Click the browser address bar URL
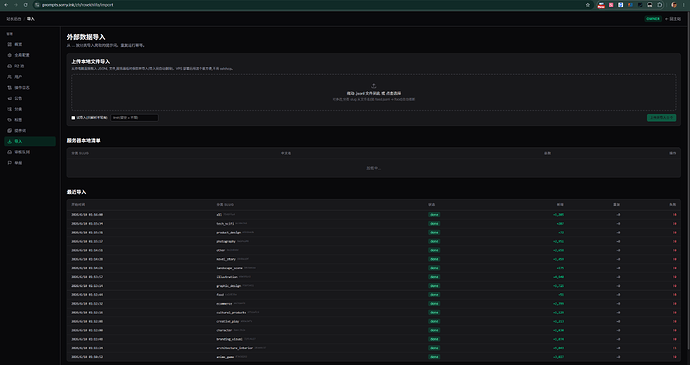 (77, 5)
